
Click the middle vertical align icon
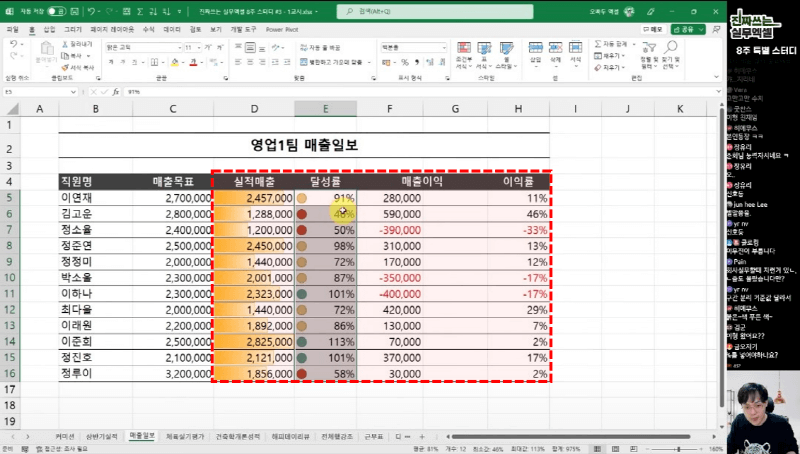[x=250, y=47]
